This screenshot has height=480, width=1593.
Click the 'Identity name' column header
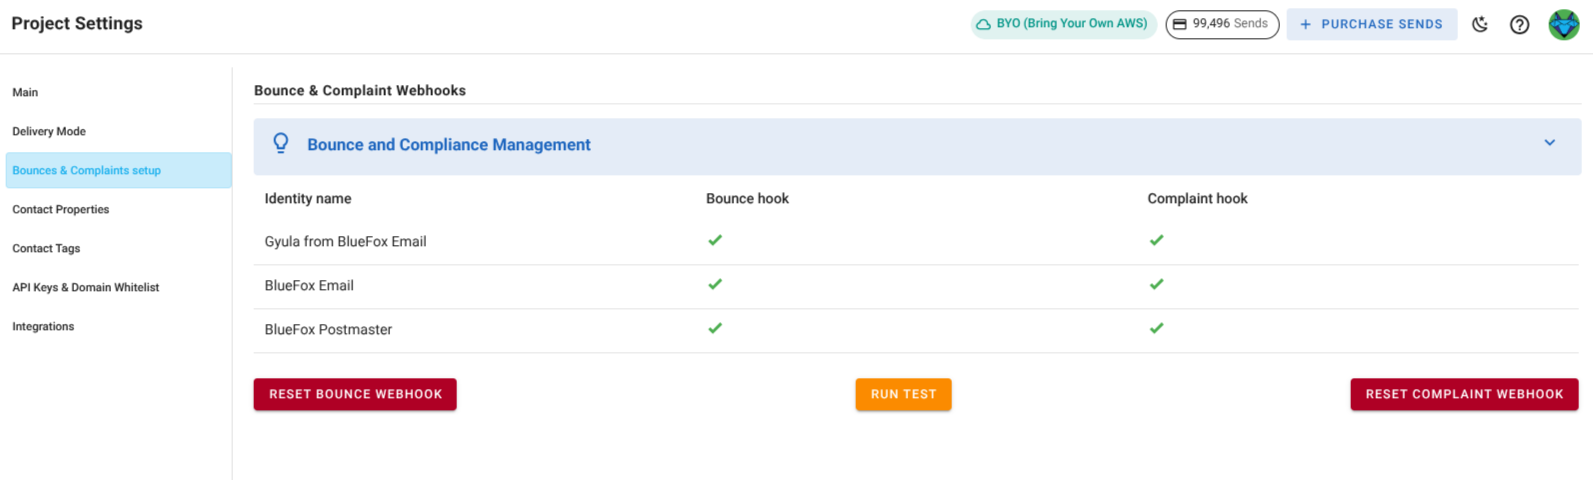(x=308, y=199)
